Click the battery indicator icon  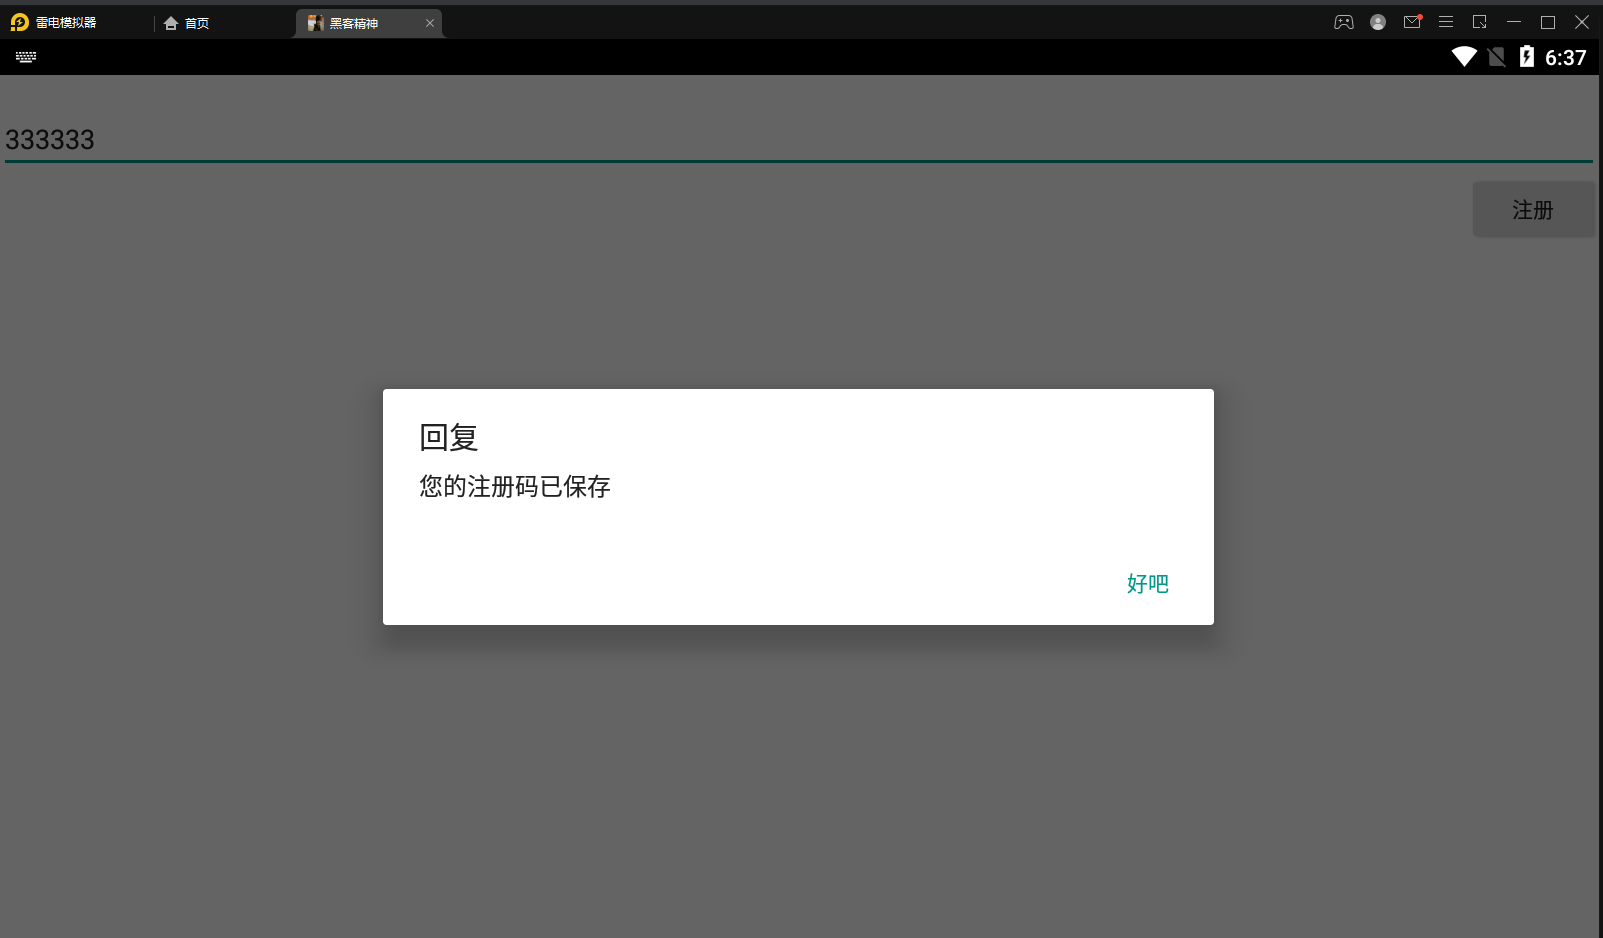coord(1526,57)
